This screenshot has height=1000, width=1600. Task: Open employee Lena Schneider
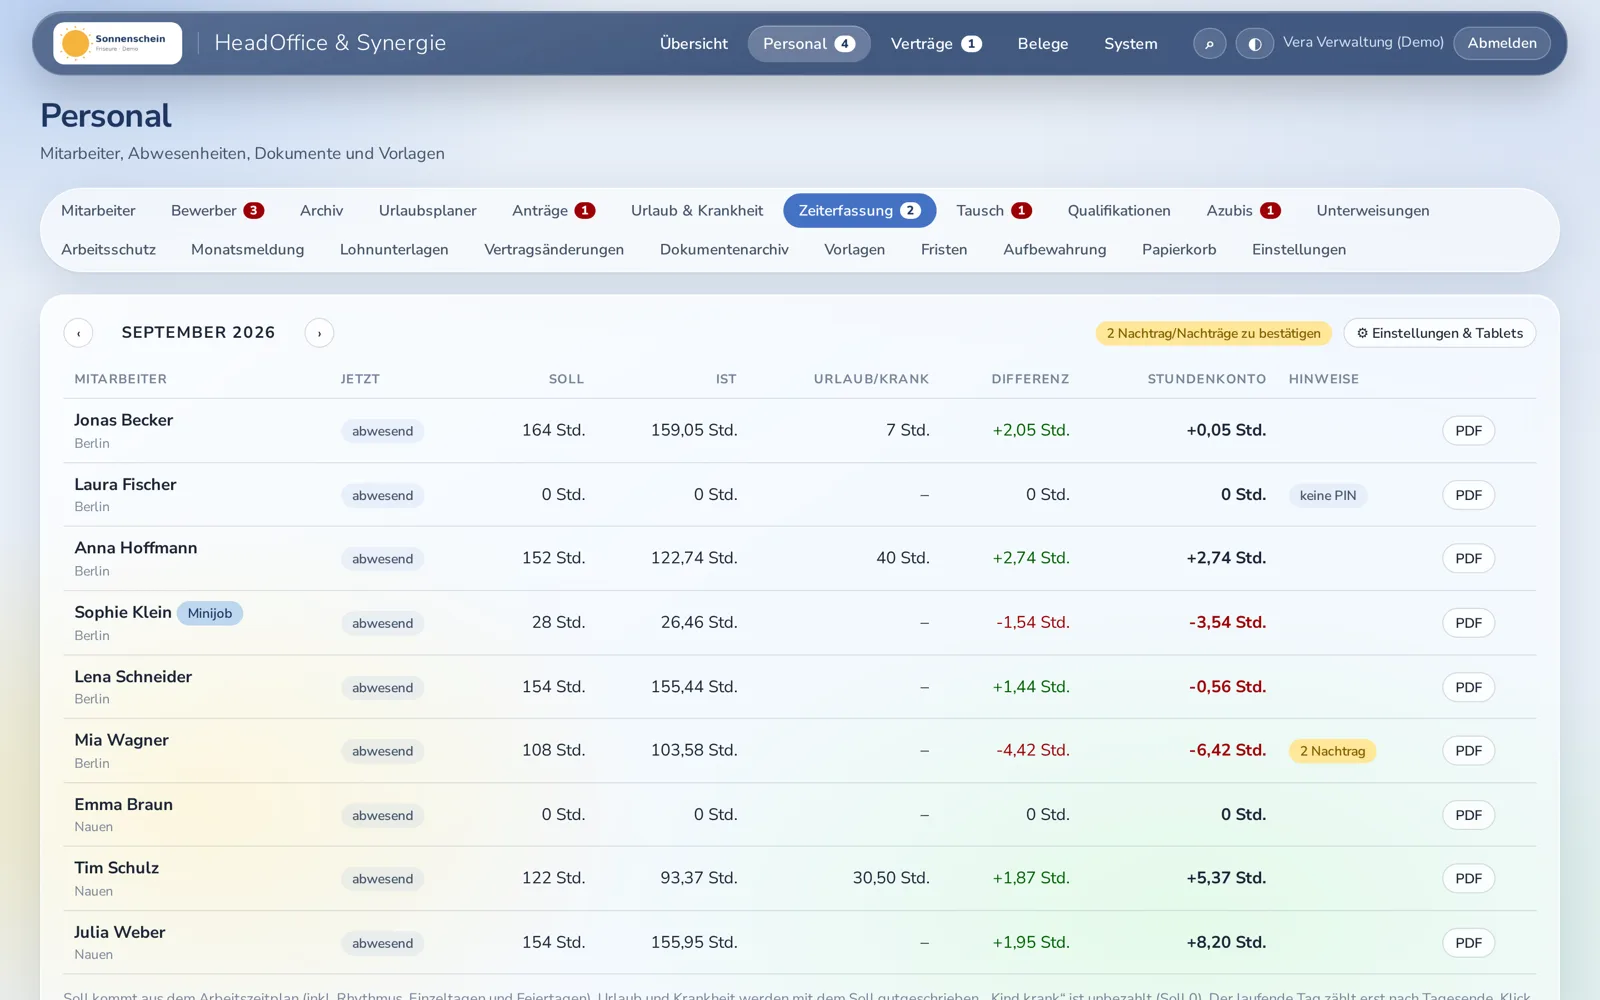[133, 676]
